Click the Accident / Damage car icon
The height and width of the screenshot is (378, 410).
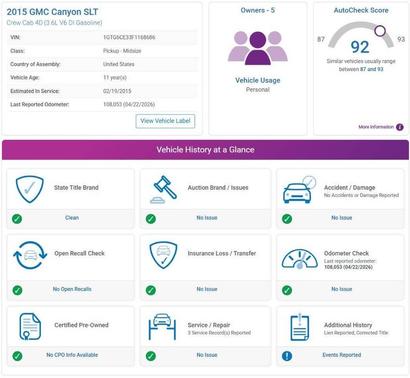point(299,190)
